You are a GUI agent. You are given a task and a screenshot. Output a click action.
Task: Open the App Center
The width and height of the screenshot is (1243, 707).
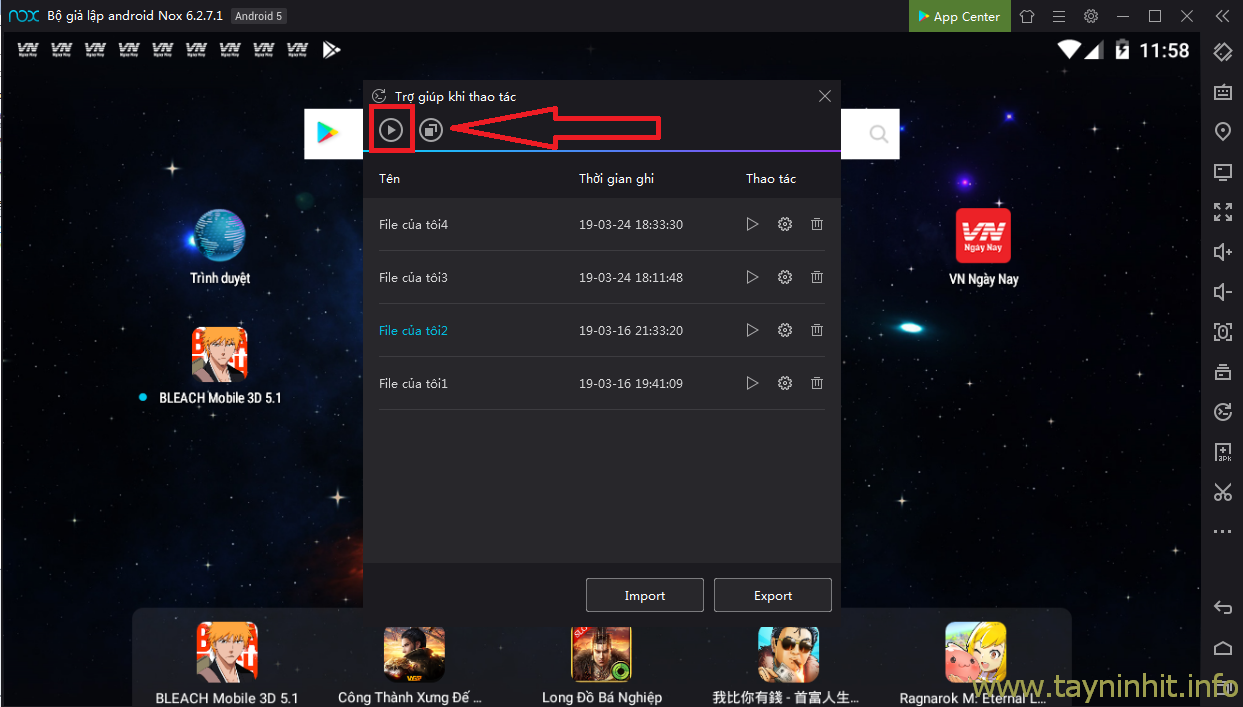tap(959, 16)
